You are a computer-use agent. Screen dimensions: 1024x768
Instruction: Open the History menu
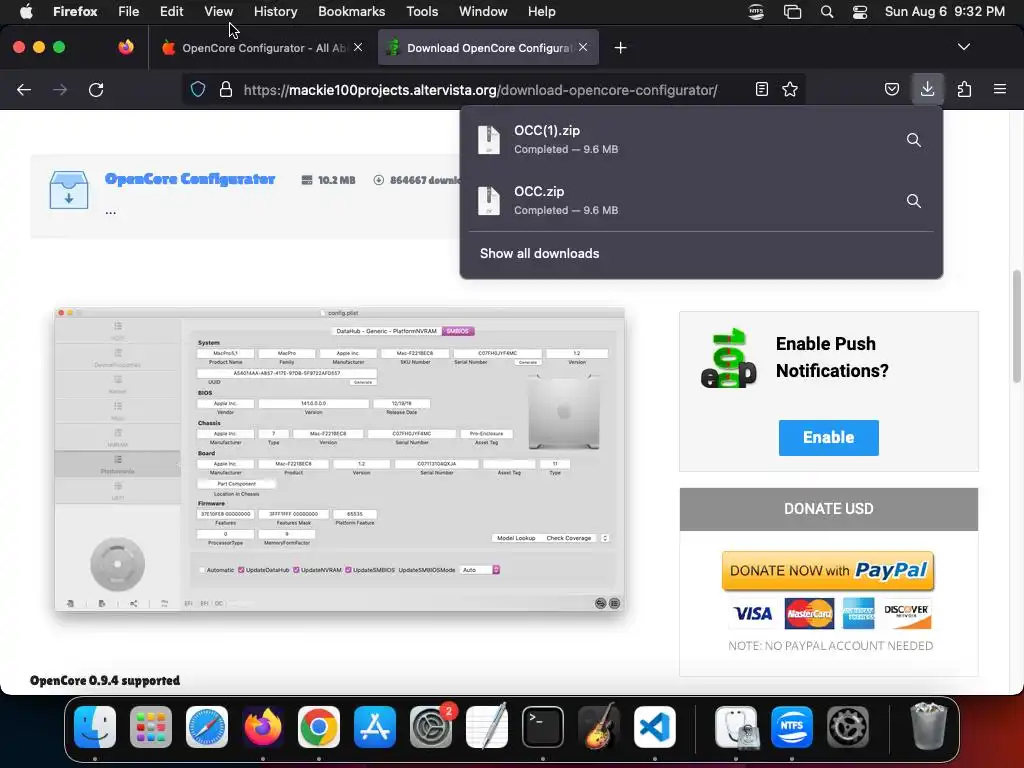(x=275, y=12)
